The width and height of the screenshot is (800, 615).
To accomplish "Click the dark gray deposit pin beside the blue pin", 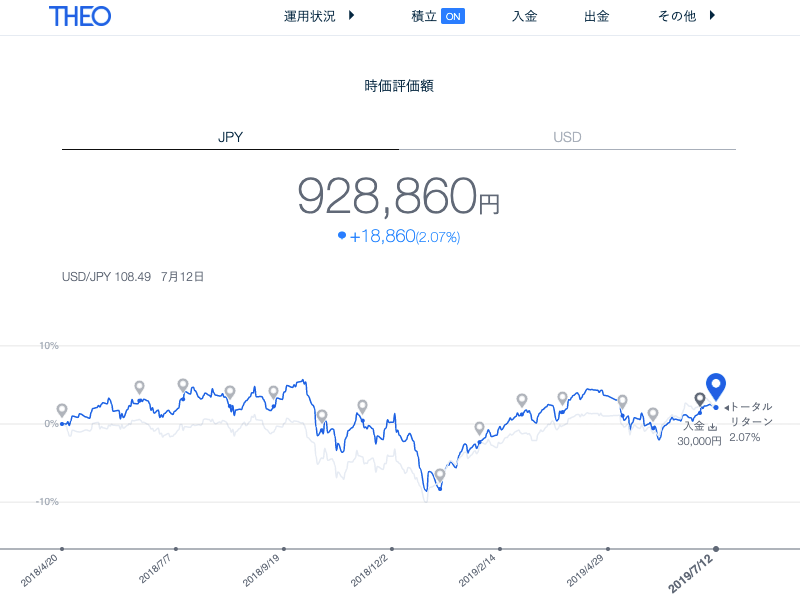I will point(700,399).
